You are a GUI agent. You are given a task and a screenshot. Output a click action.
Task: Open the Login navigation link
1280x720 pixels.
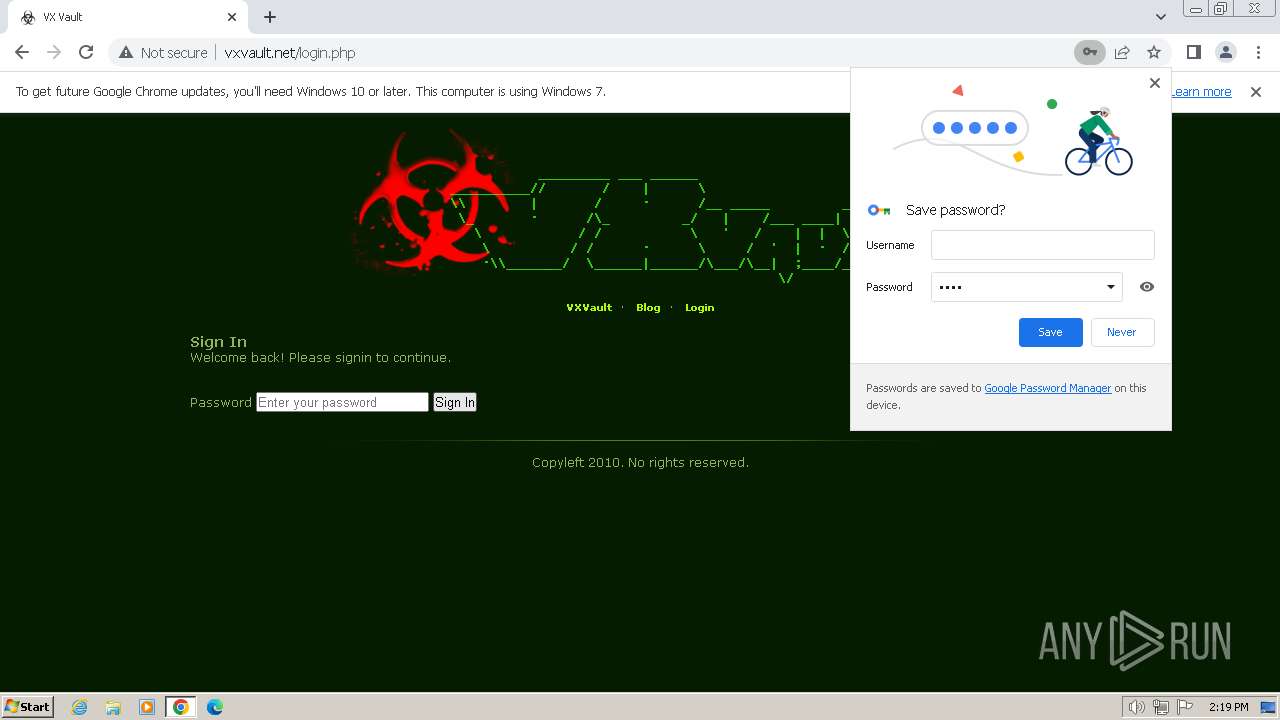(x=699, y=307)
